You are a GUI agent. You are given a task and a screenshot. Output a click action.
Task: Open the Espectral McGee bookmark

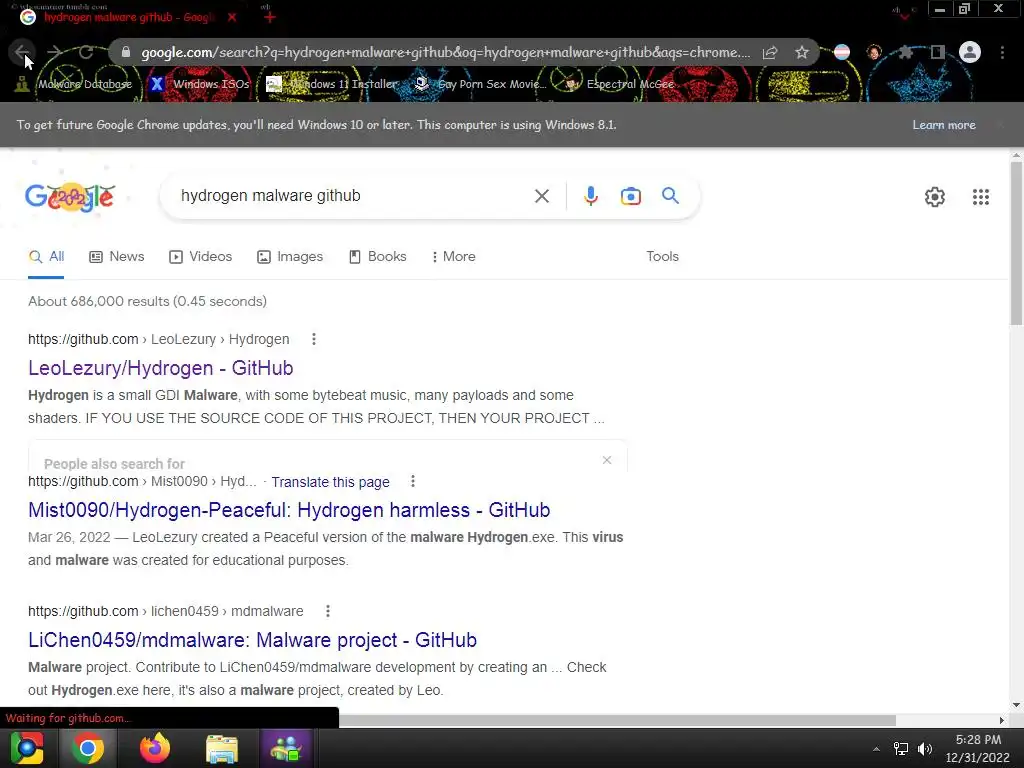coord(619,84)
